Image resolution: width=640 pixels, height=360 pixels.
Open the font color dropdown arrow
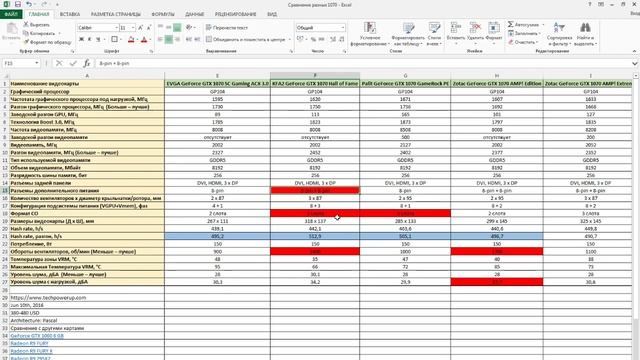point(150,40)
